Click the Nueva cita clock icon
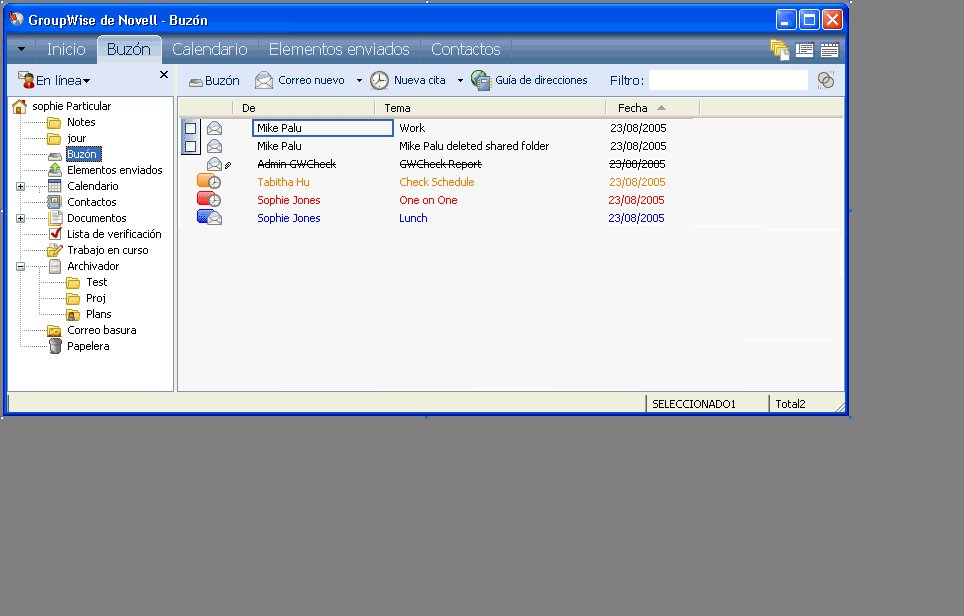The image size is (964, 616). (x=379, y=81)
